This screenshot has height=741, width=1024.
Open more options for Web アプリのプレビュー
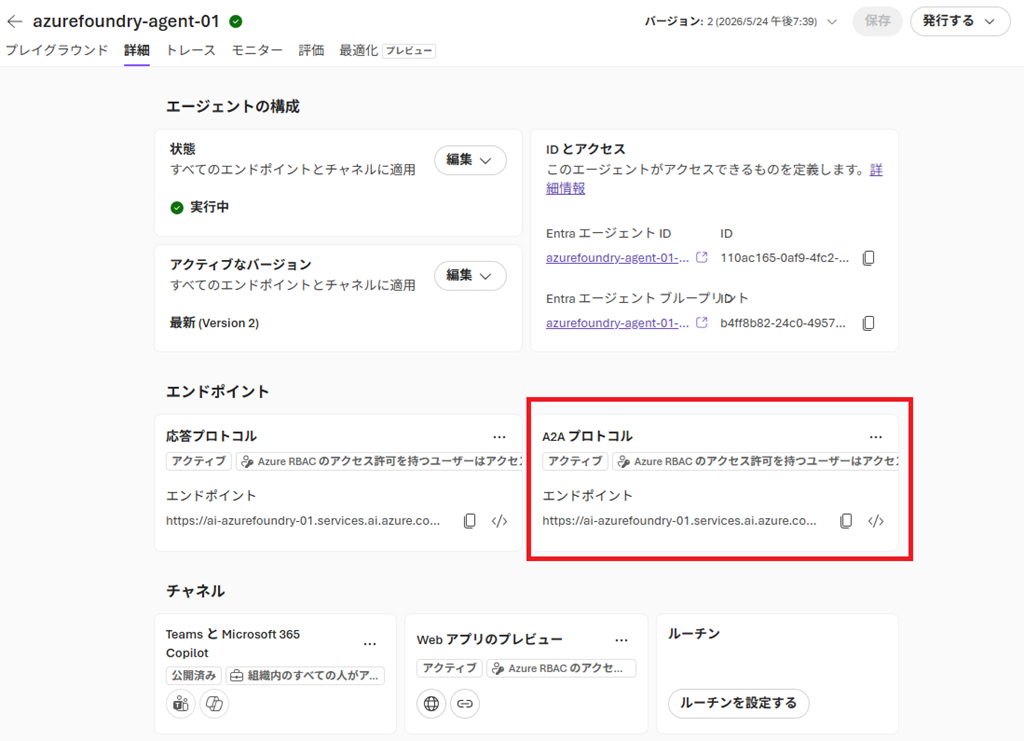[x=621, y=640]
